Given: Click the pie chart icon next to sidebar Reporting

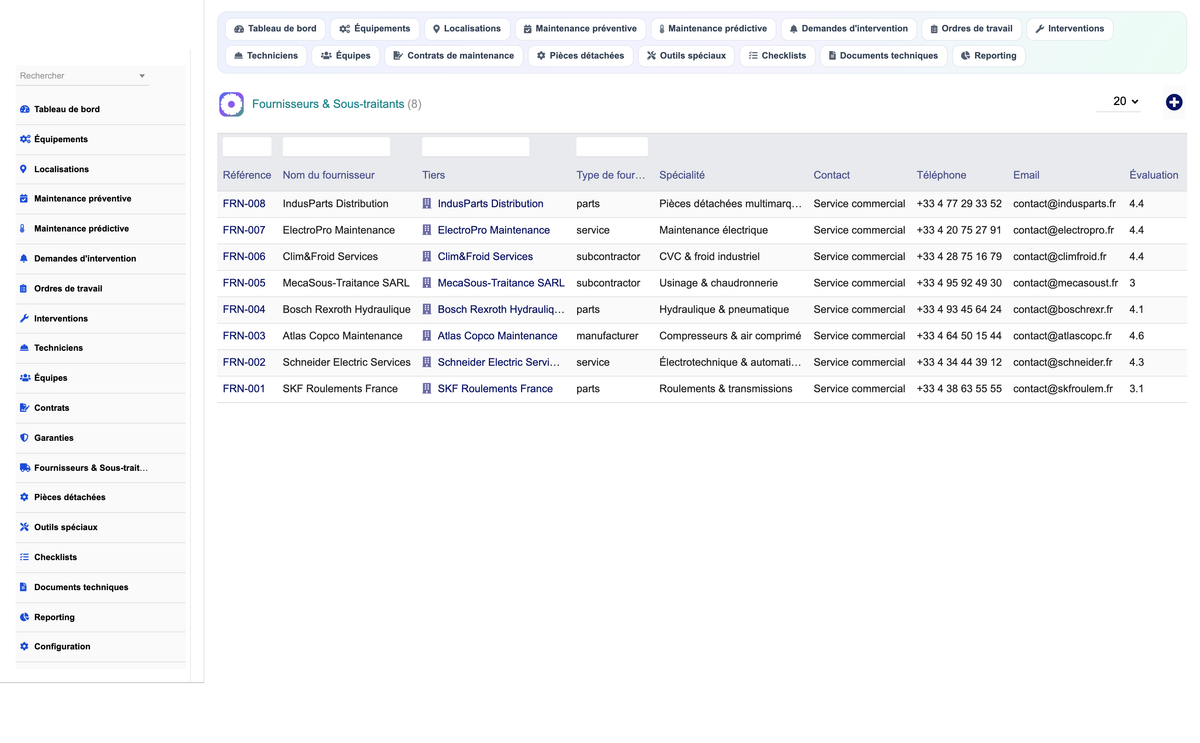Looking at the screenshot, I should [x=24, y=617].
